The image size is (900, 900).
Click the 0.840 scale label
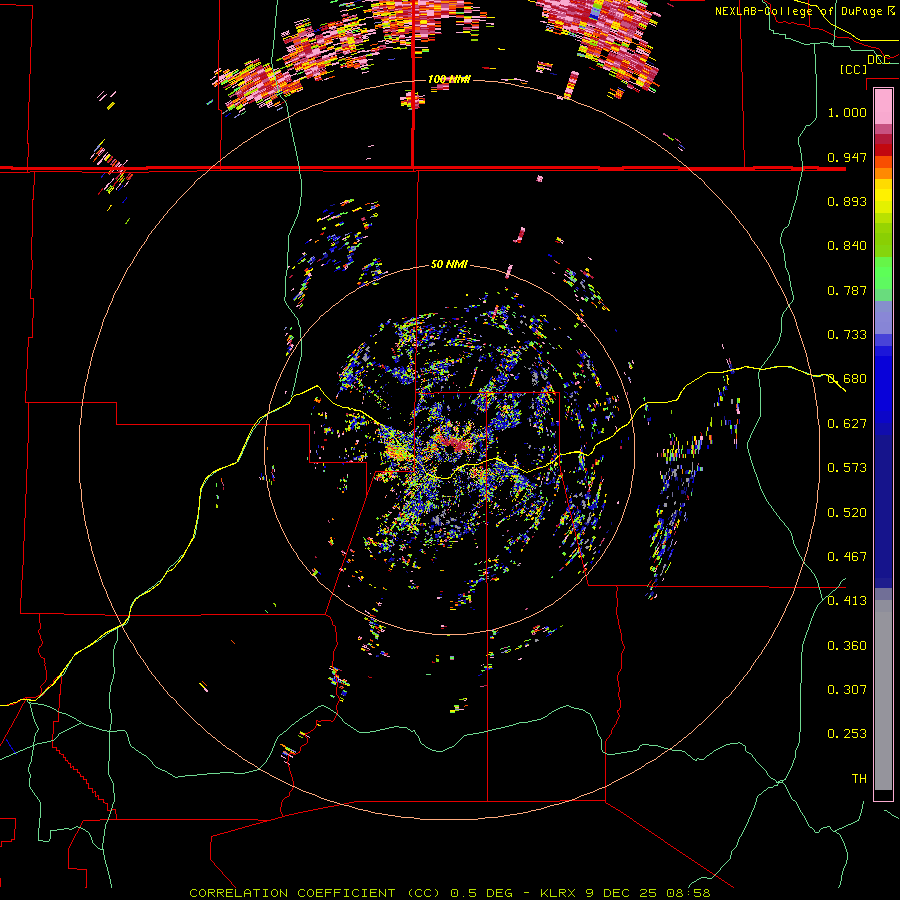pos(847,246)
